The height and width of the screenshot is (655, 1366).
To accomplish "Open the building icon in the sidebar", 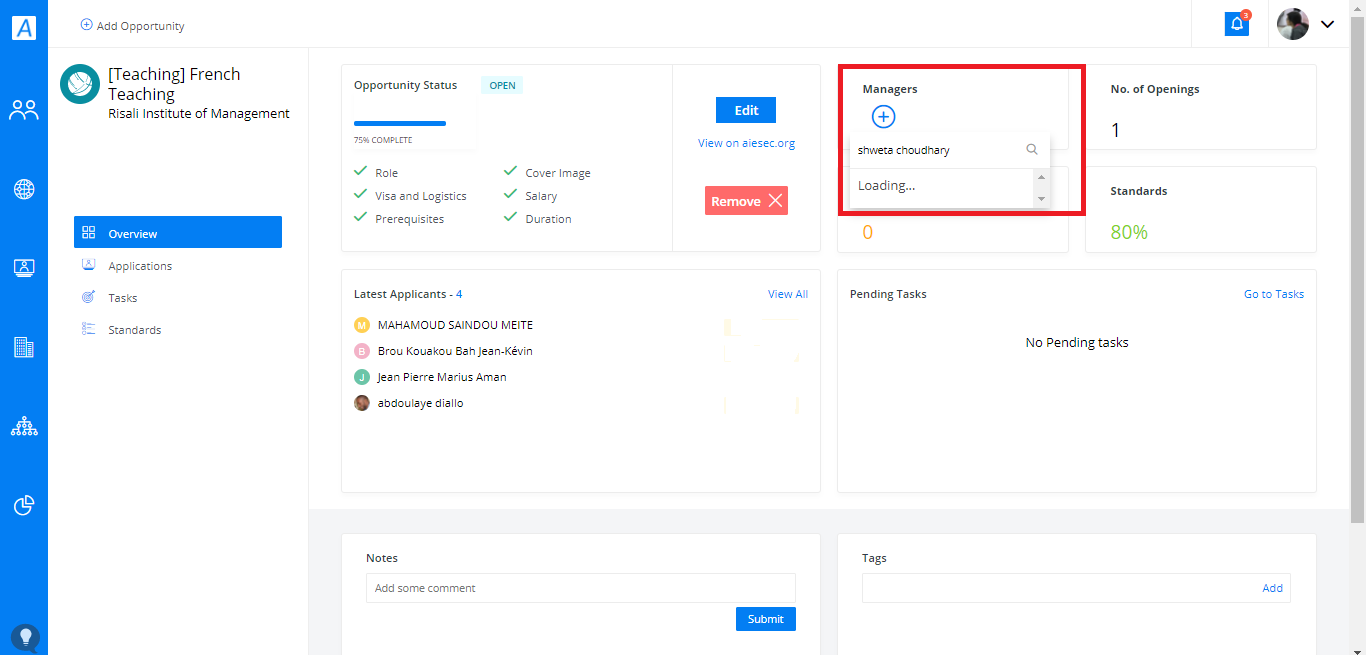I will point(24,347).
